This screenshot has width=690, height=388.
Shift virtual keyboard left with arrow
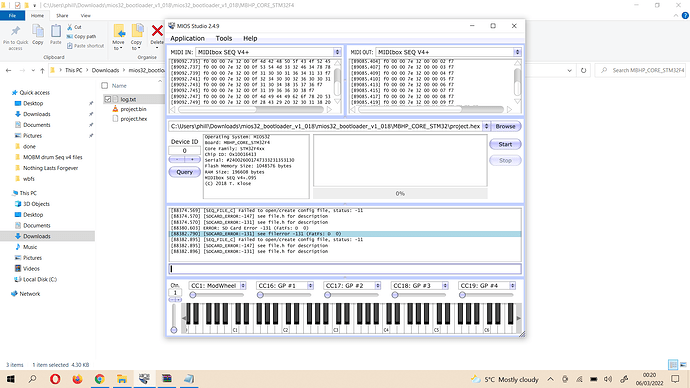pos(184,318)
